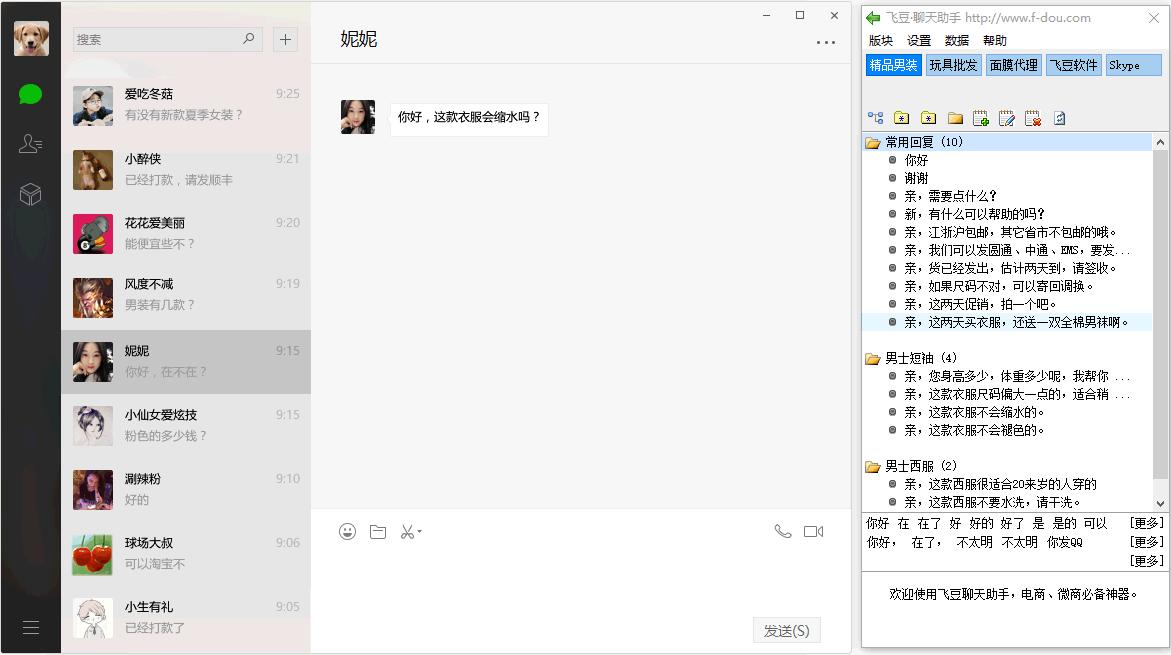Click the add reply notepad icon in 飞豆助手
This screenshot has width=1171, height=655.
[980, 117]
